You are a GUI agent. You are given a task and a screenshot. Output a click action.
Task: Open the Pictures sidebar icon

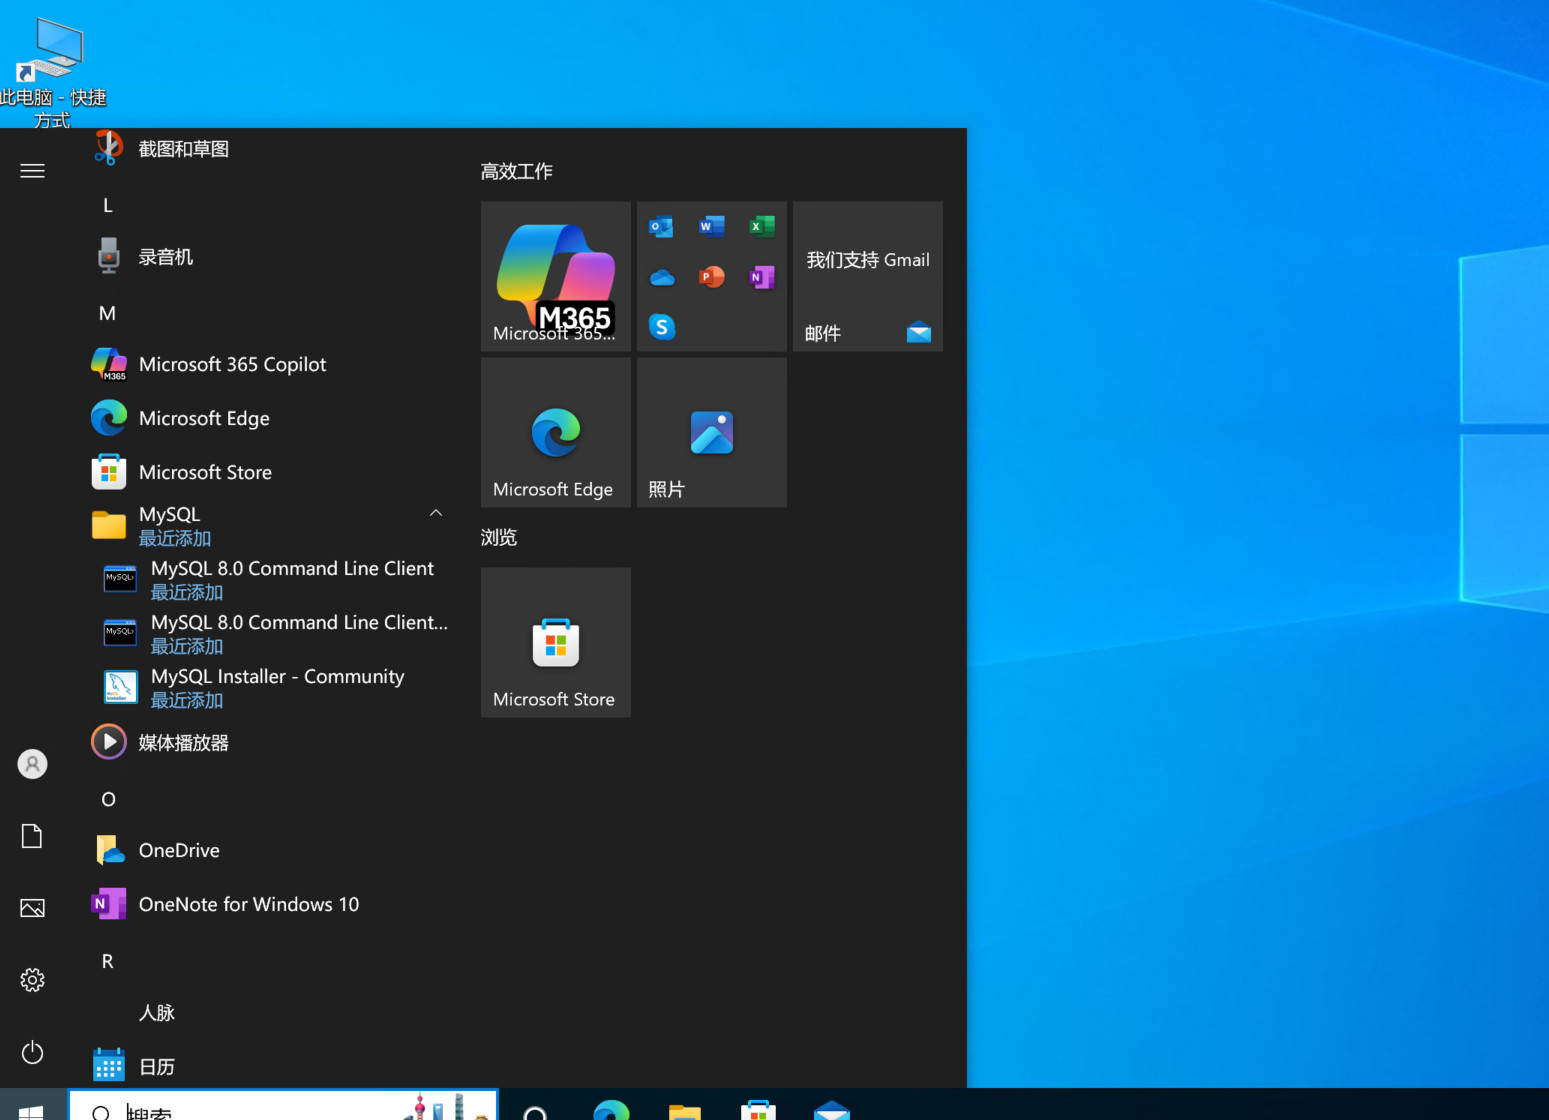point(32,908)
